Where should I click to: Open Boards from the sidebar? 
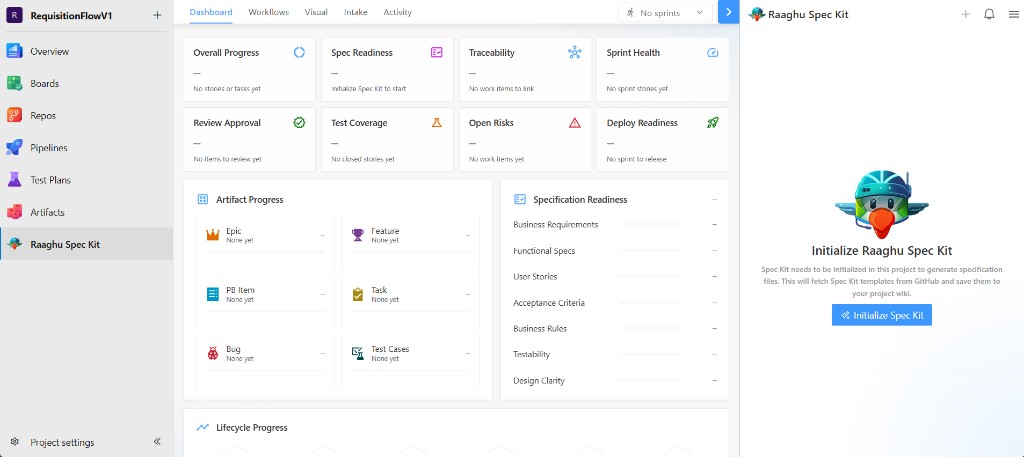point(86,84)
